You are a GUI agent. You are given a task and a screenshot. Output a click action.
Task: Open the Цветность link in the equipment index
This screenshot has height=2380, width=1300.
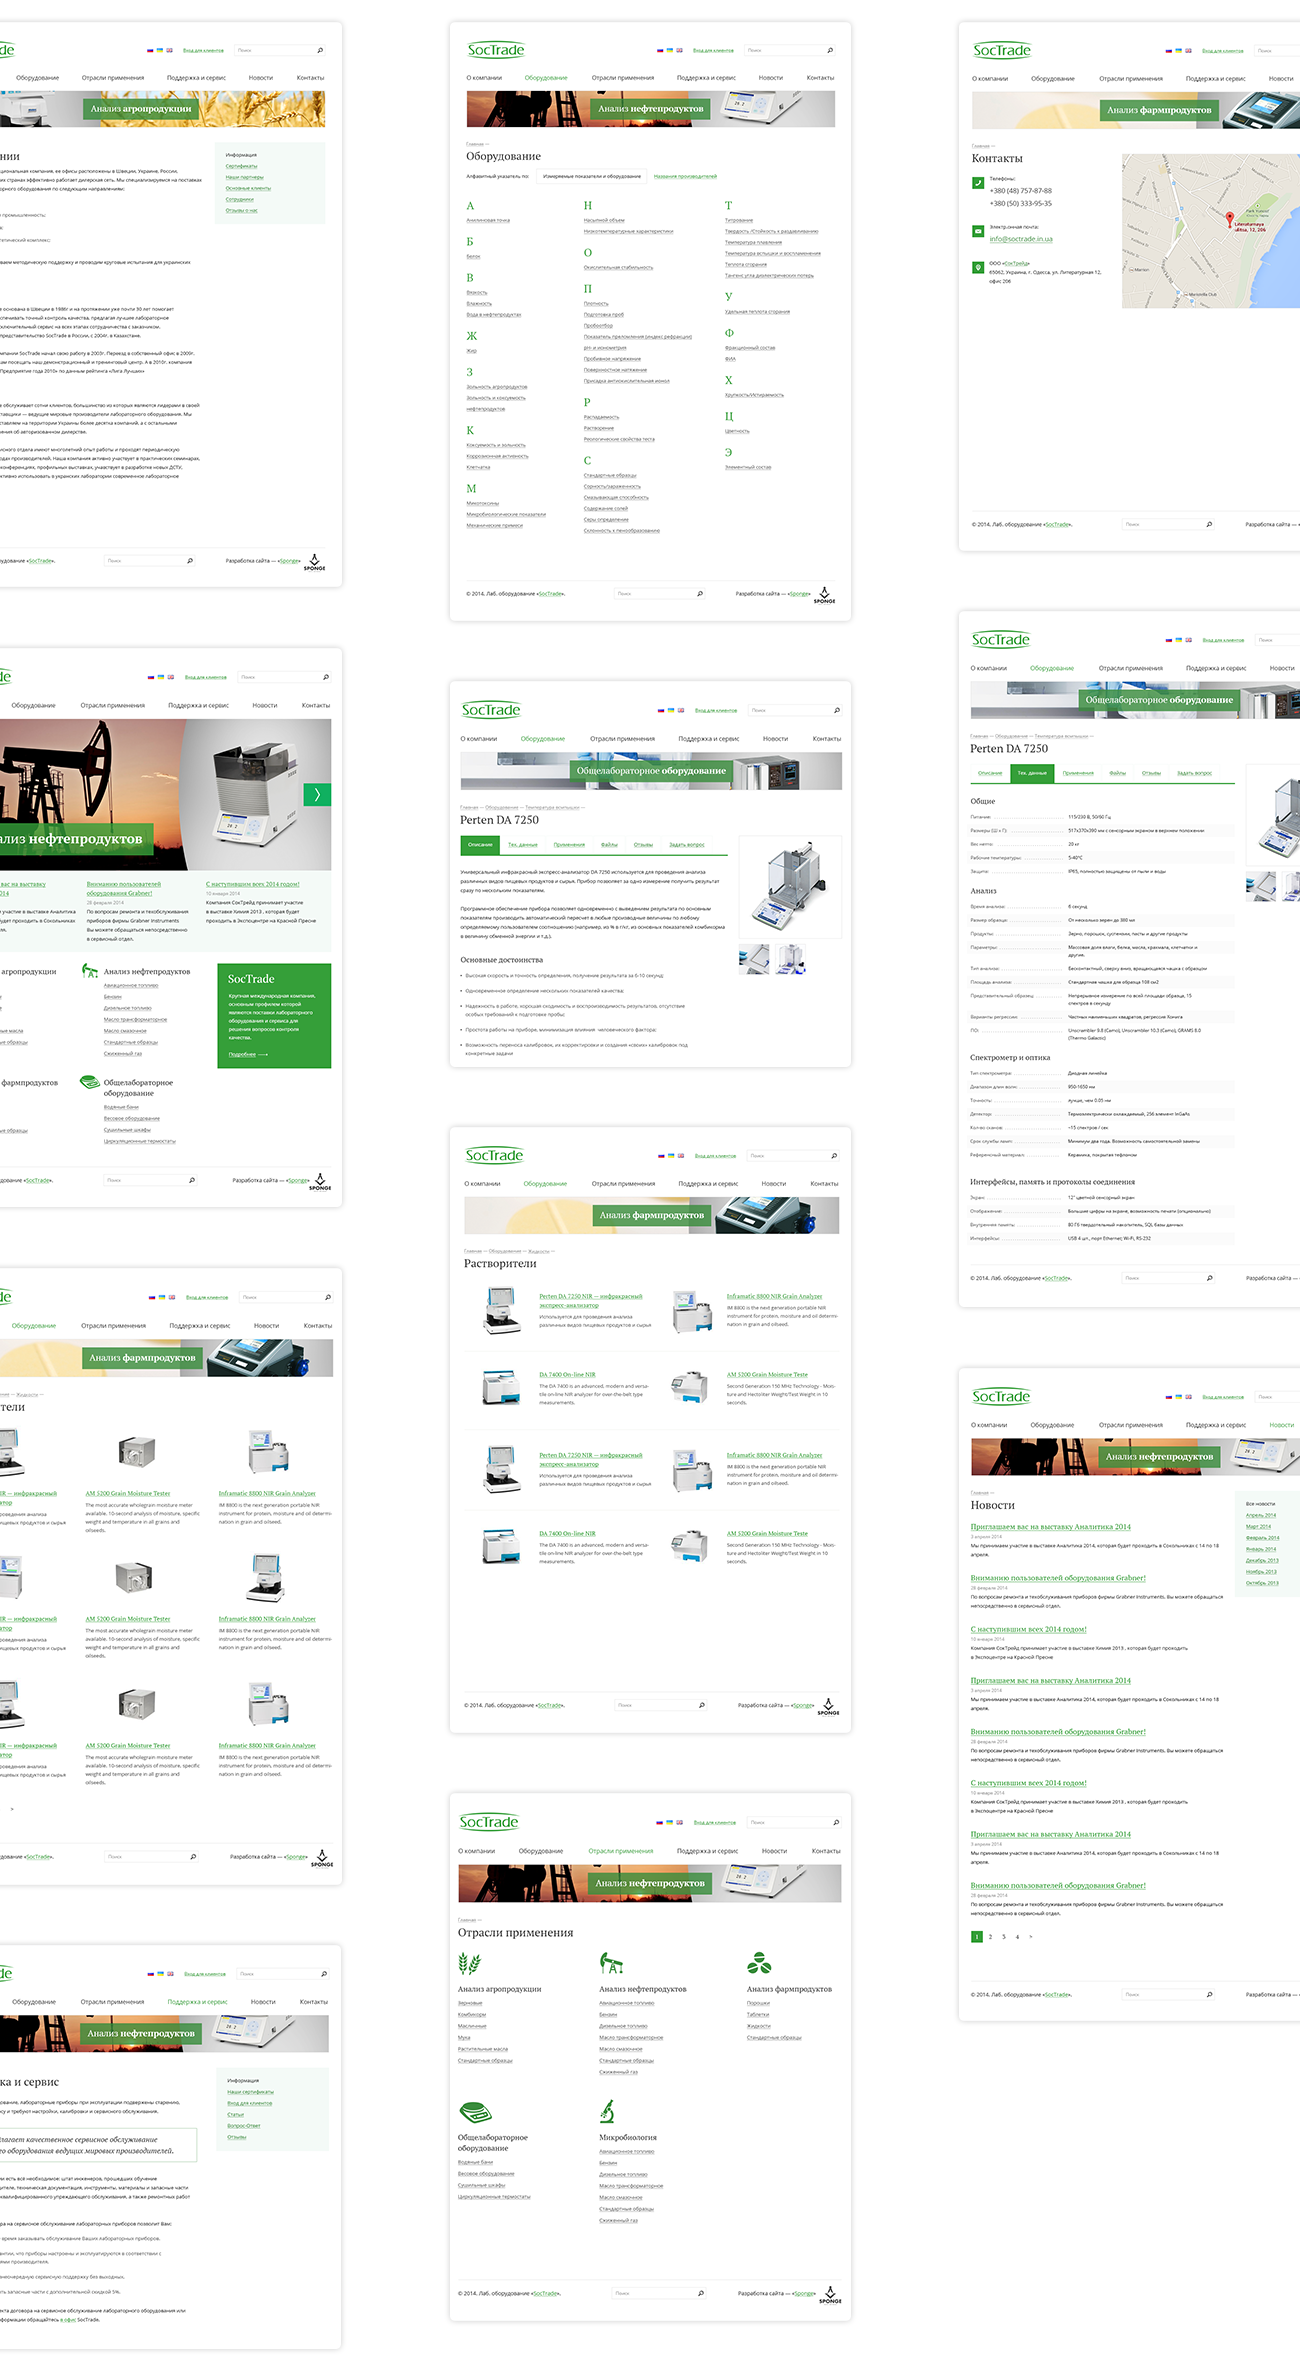coord(738,431)
